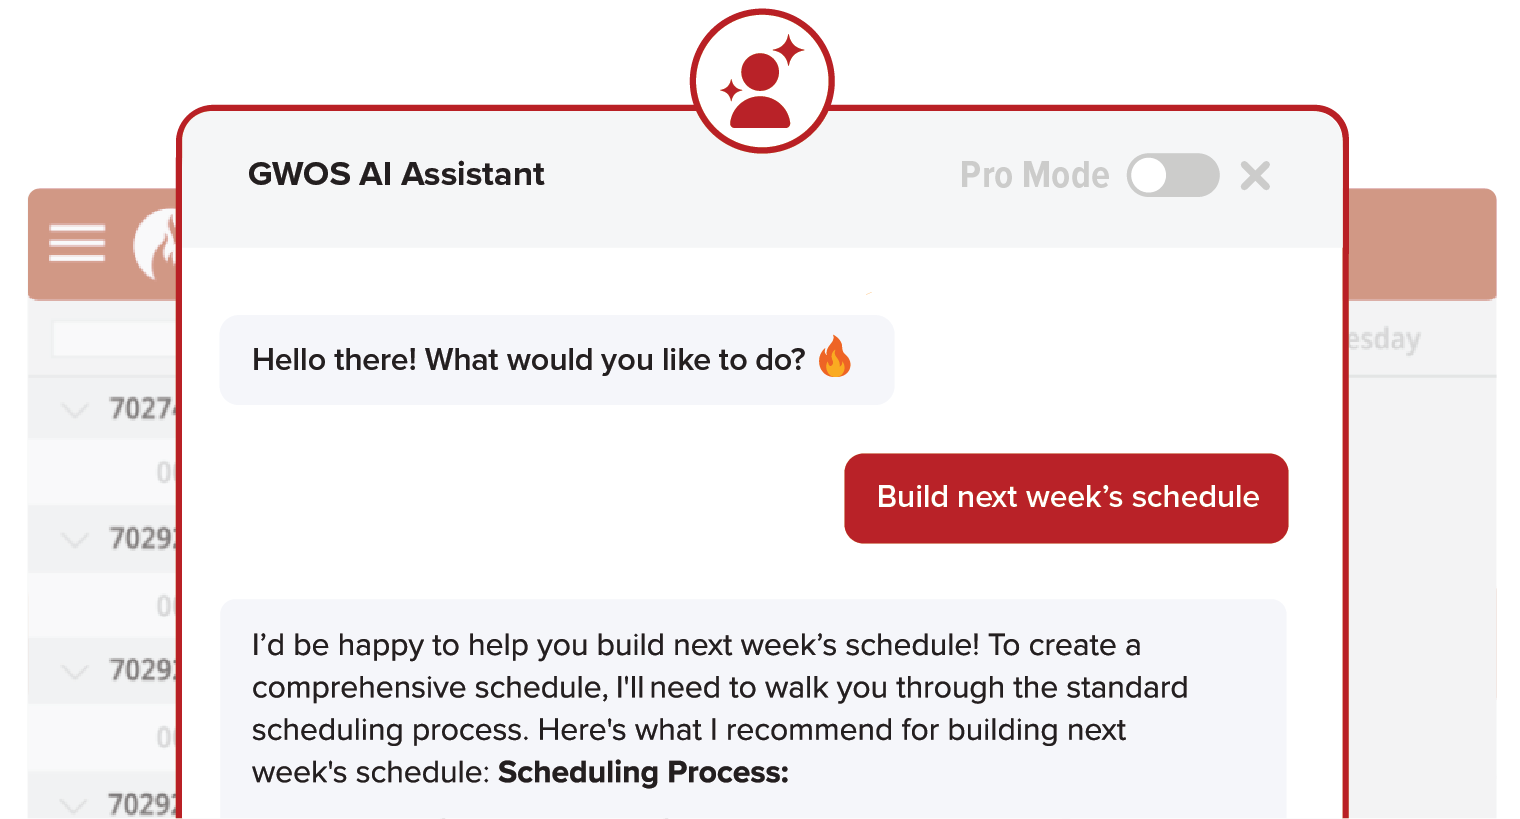Enable the Pro Mode toggle
This screenshot has height=819, width=1520.
[1172, 176]
